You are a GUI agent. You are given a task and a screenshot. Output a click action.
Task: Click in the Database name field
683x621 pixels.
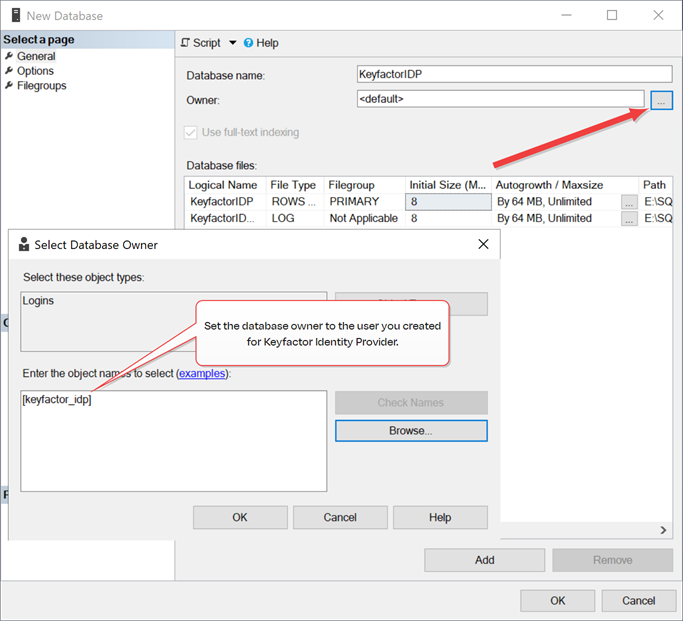coord(514,74)
